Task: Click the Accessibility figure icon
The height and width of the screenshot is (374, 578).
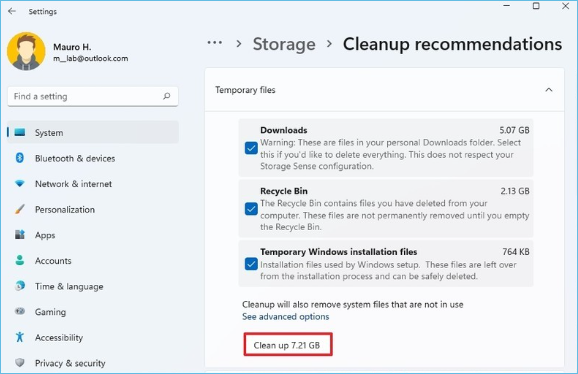Action: [20, 337]
